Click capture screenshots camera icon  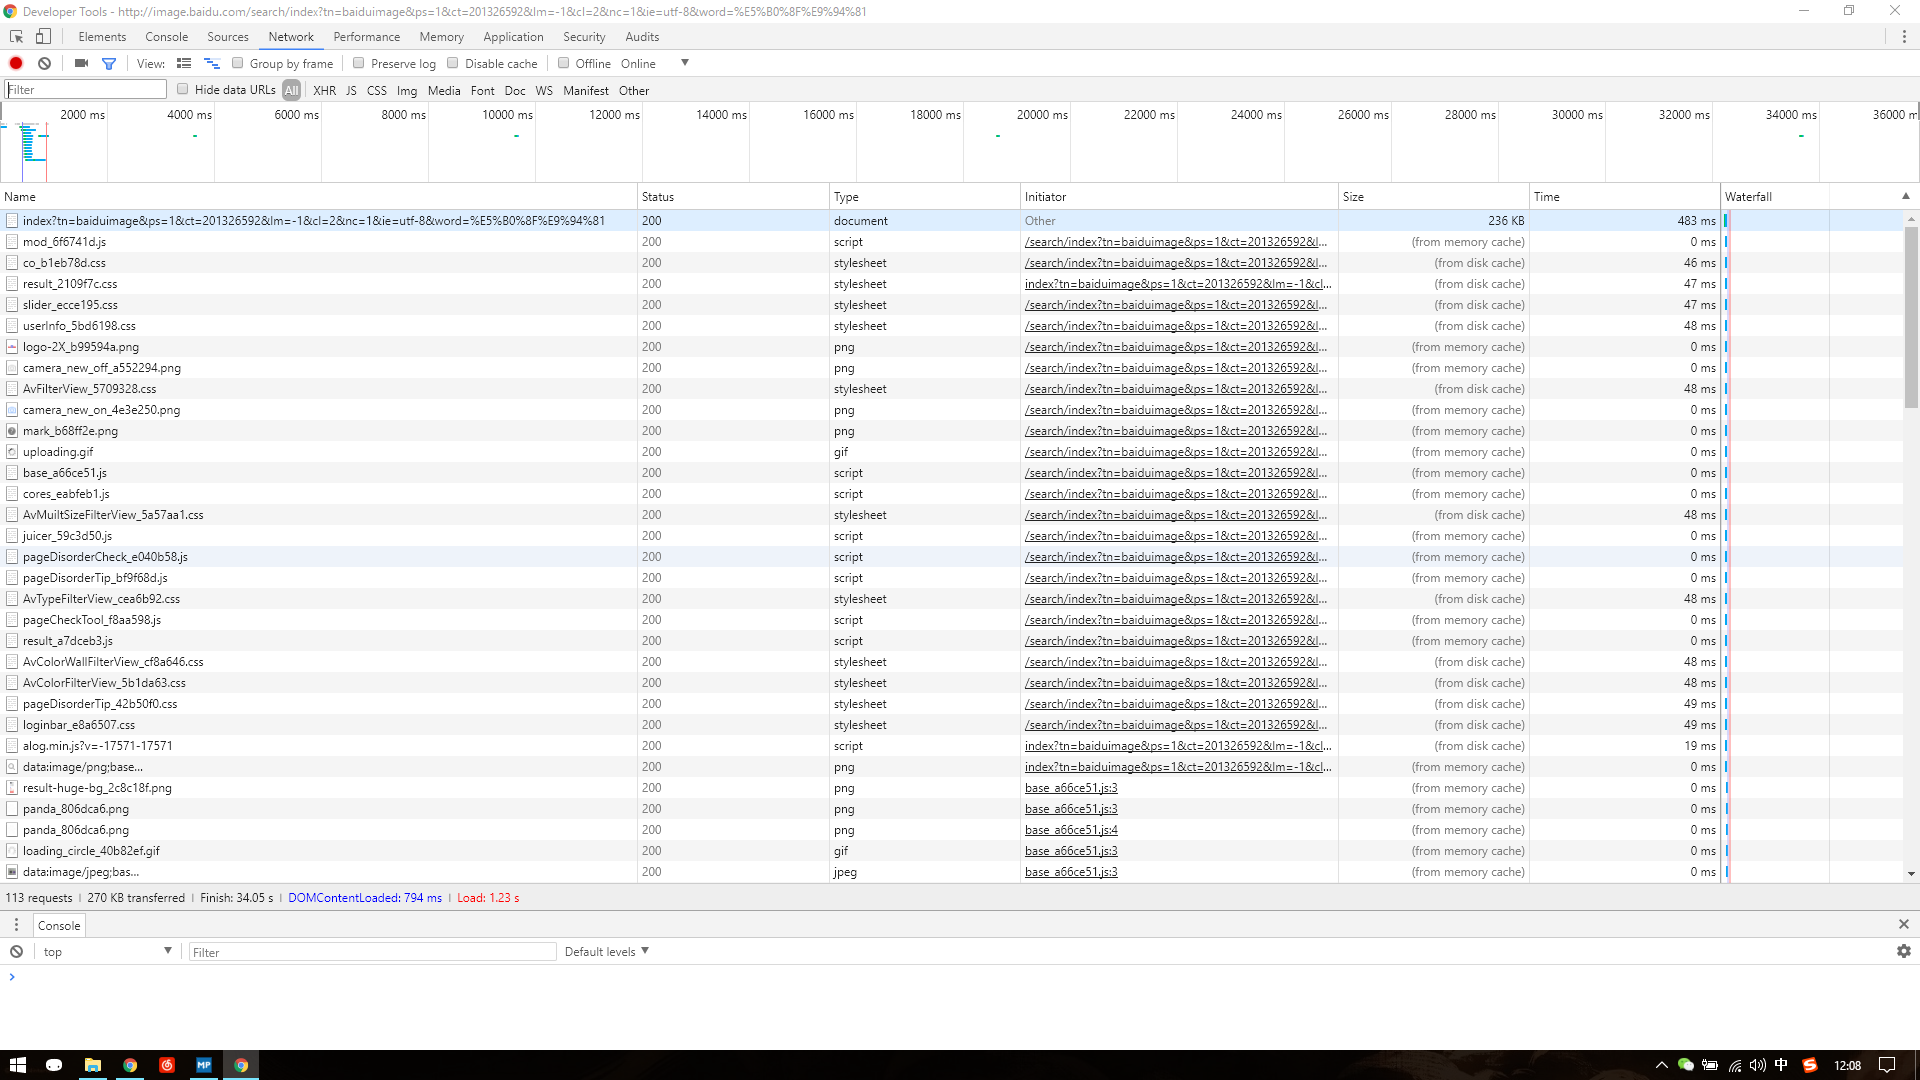tap(81, 63)
